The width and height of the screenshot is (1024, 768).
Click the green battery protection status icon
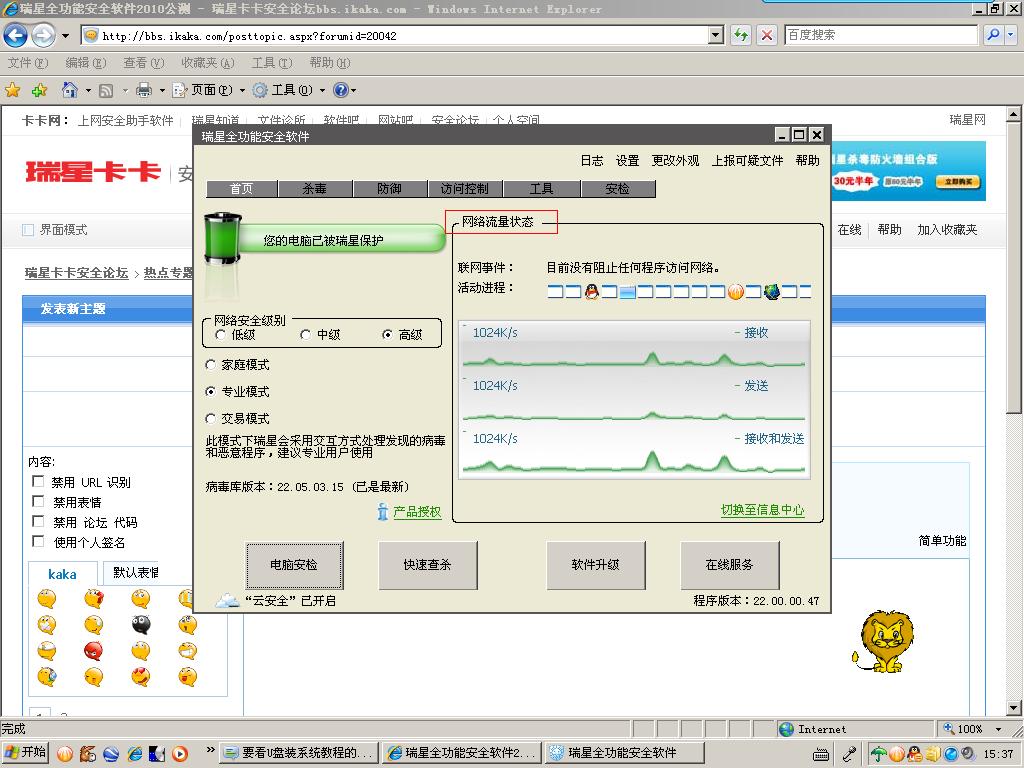click(223, 238)
